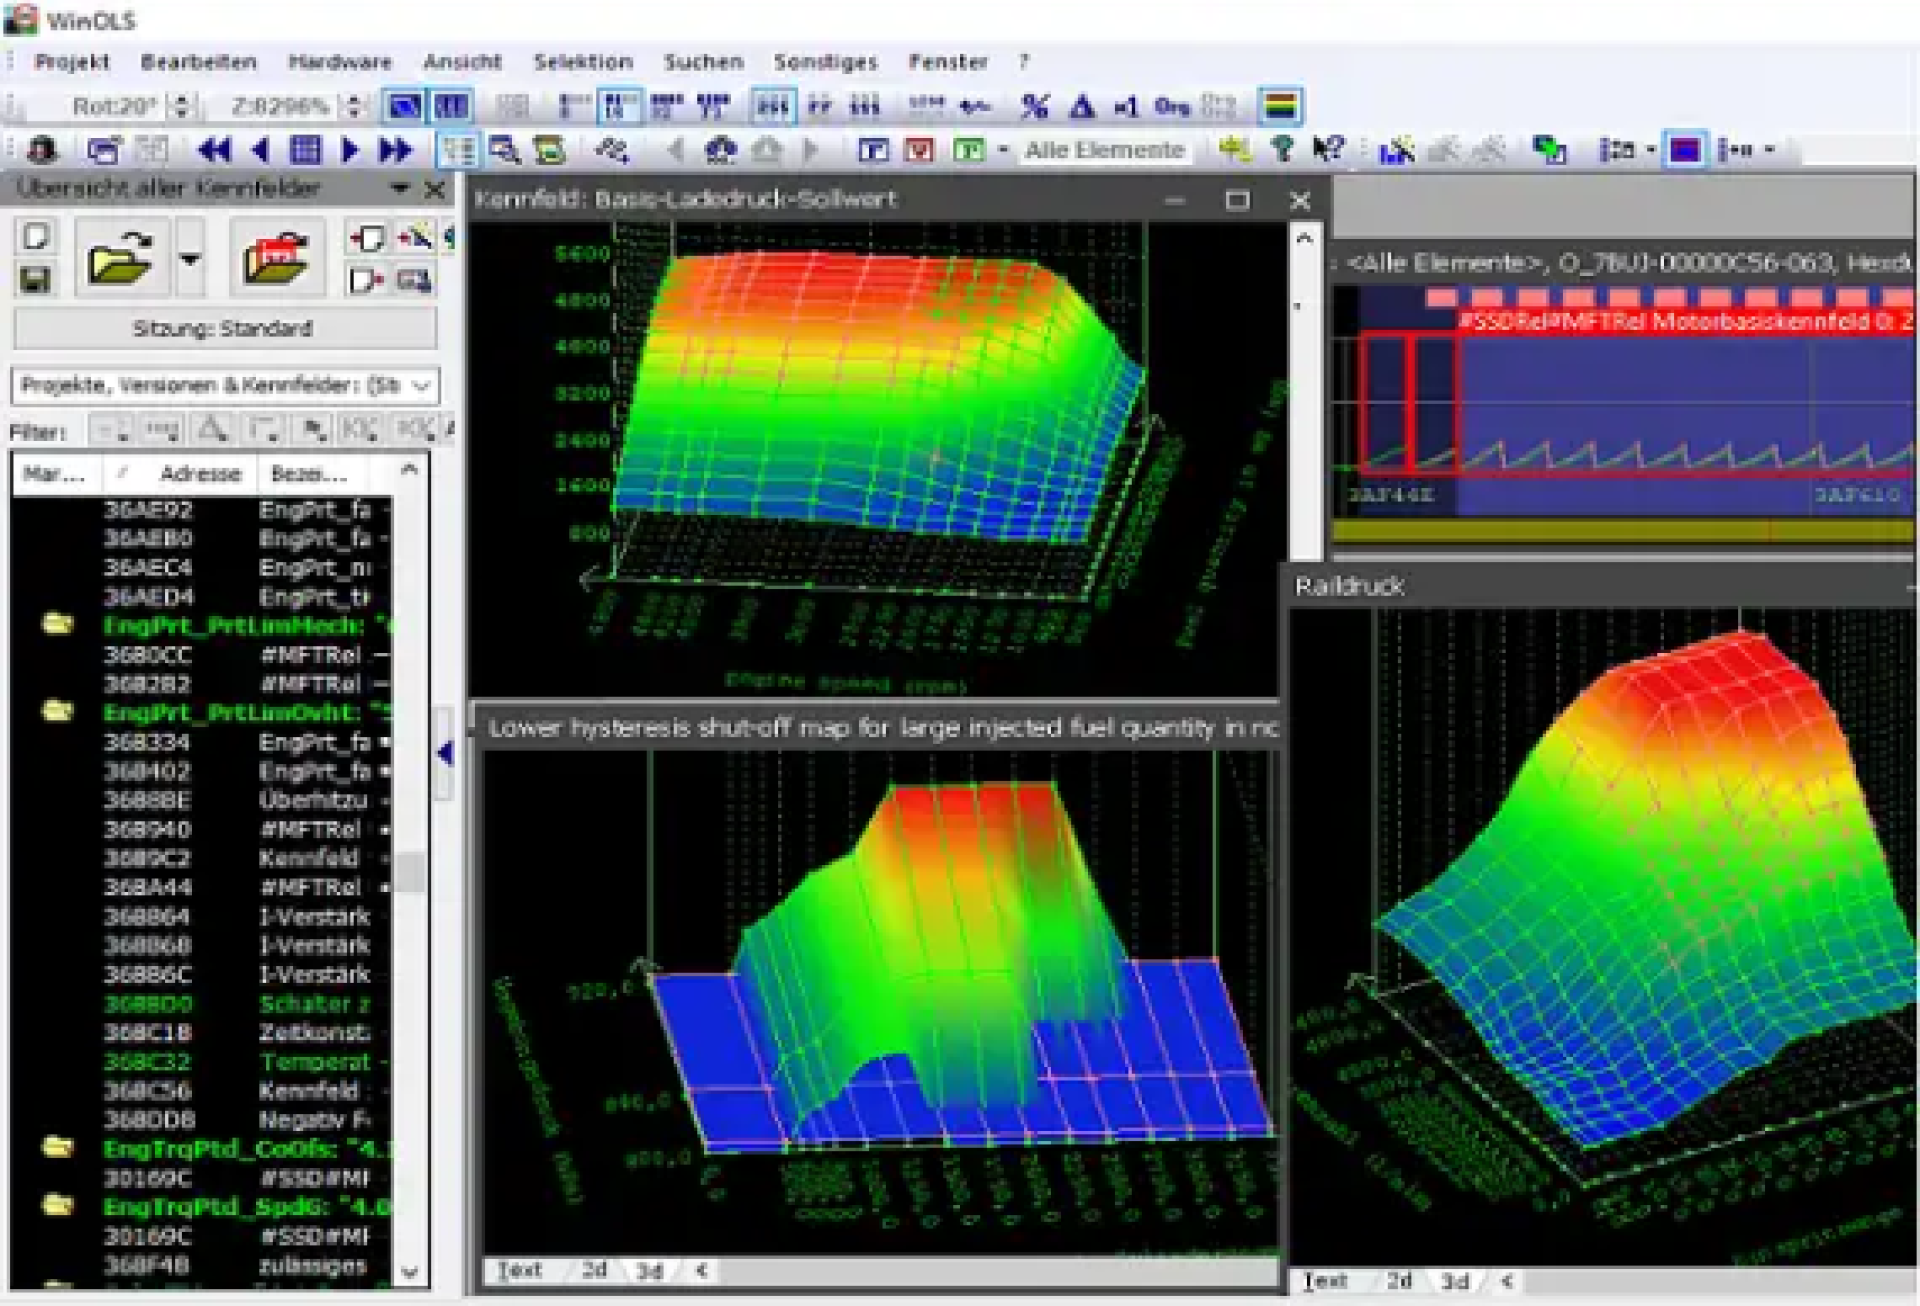1920x1306 pixels.
Task: Open the search magnifier icon on the toolbar
Action: point(505,149)
